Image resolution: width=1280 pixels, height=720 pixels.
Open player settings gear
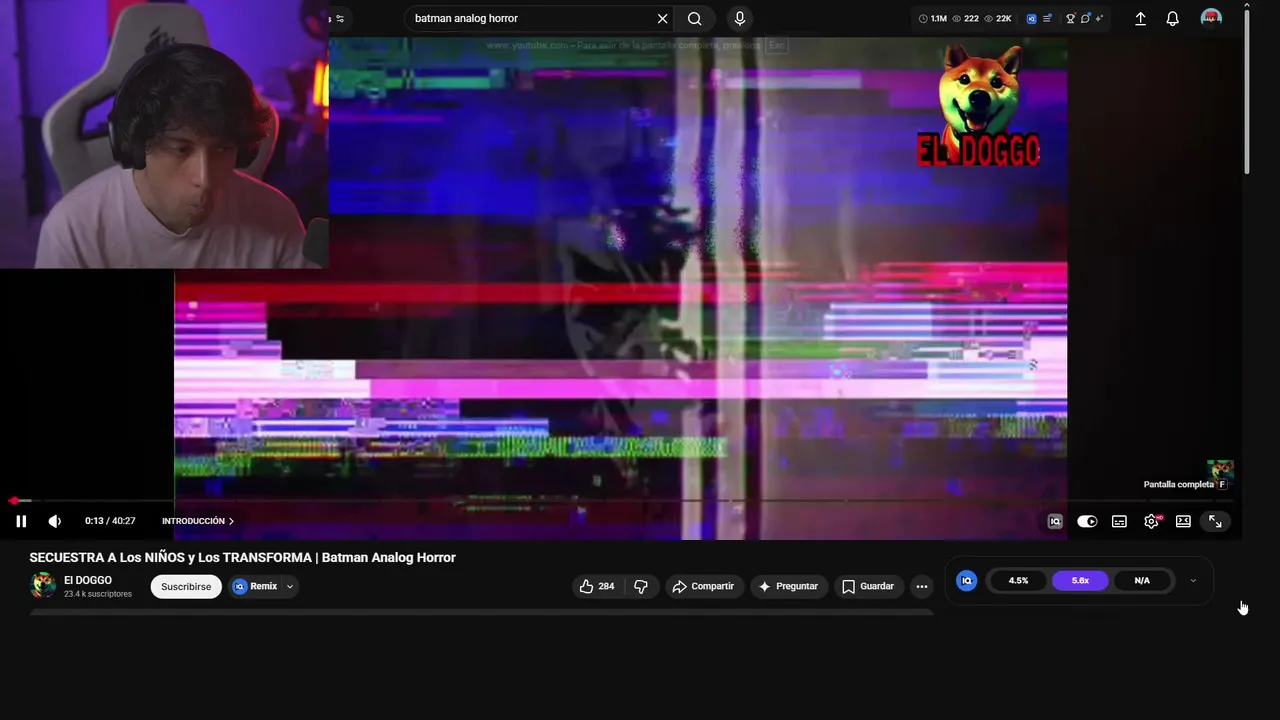(1152, 521)
